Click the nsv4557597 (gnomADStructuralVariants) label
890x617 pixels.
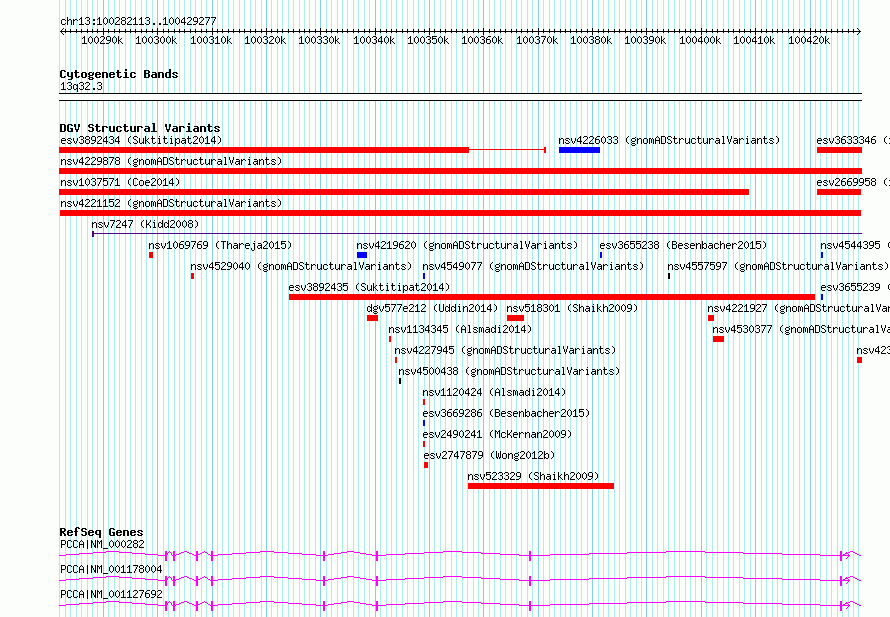pos(778,266)
